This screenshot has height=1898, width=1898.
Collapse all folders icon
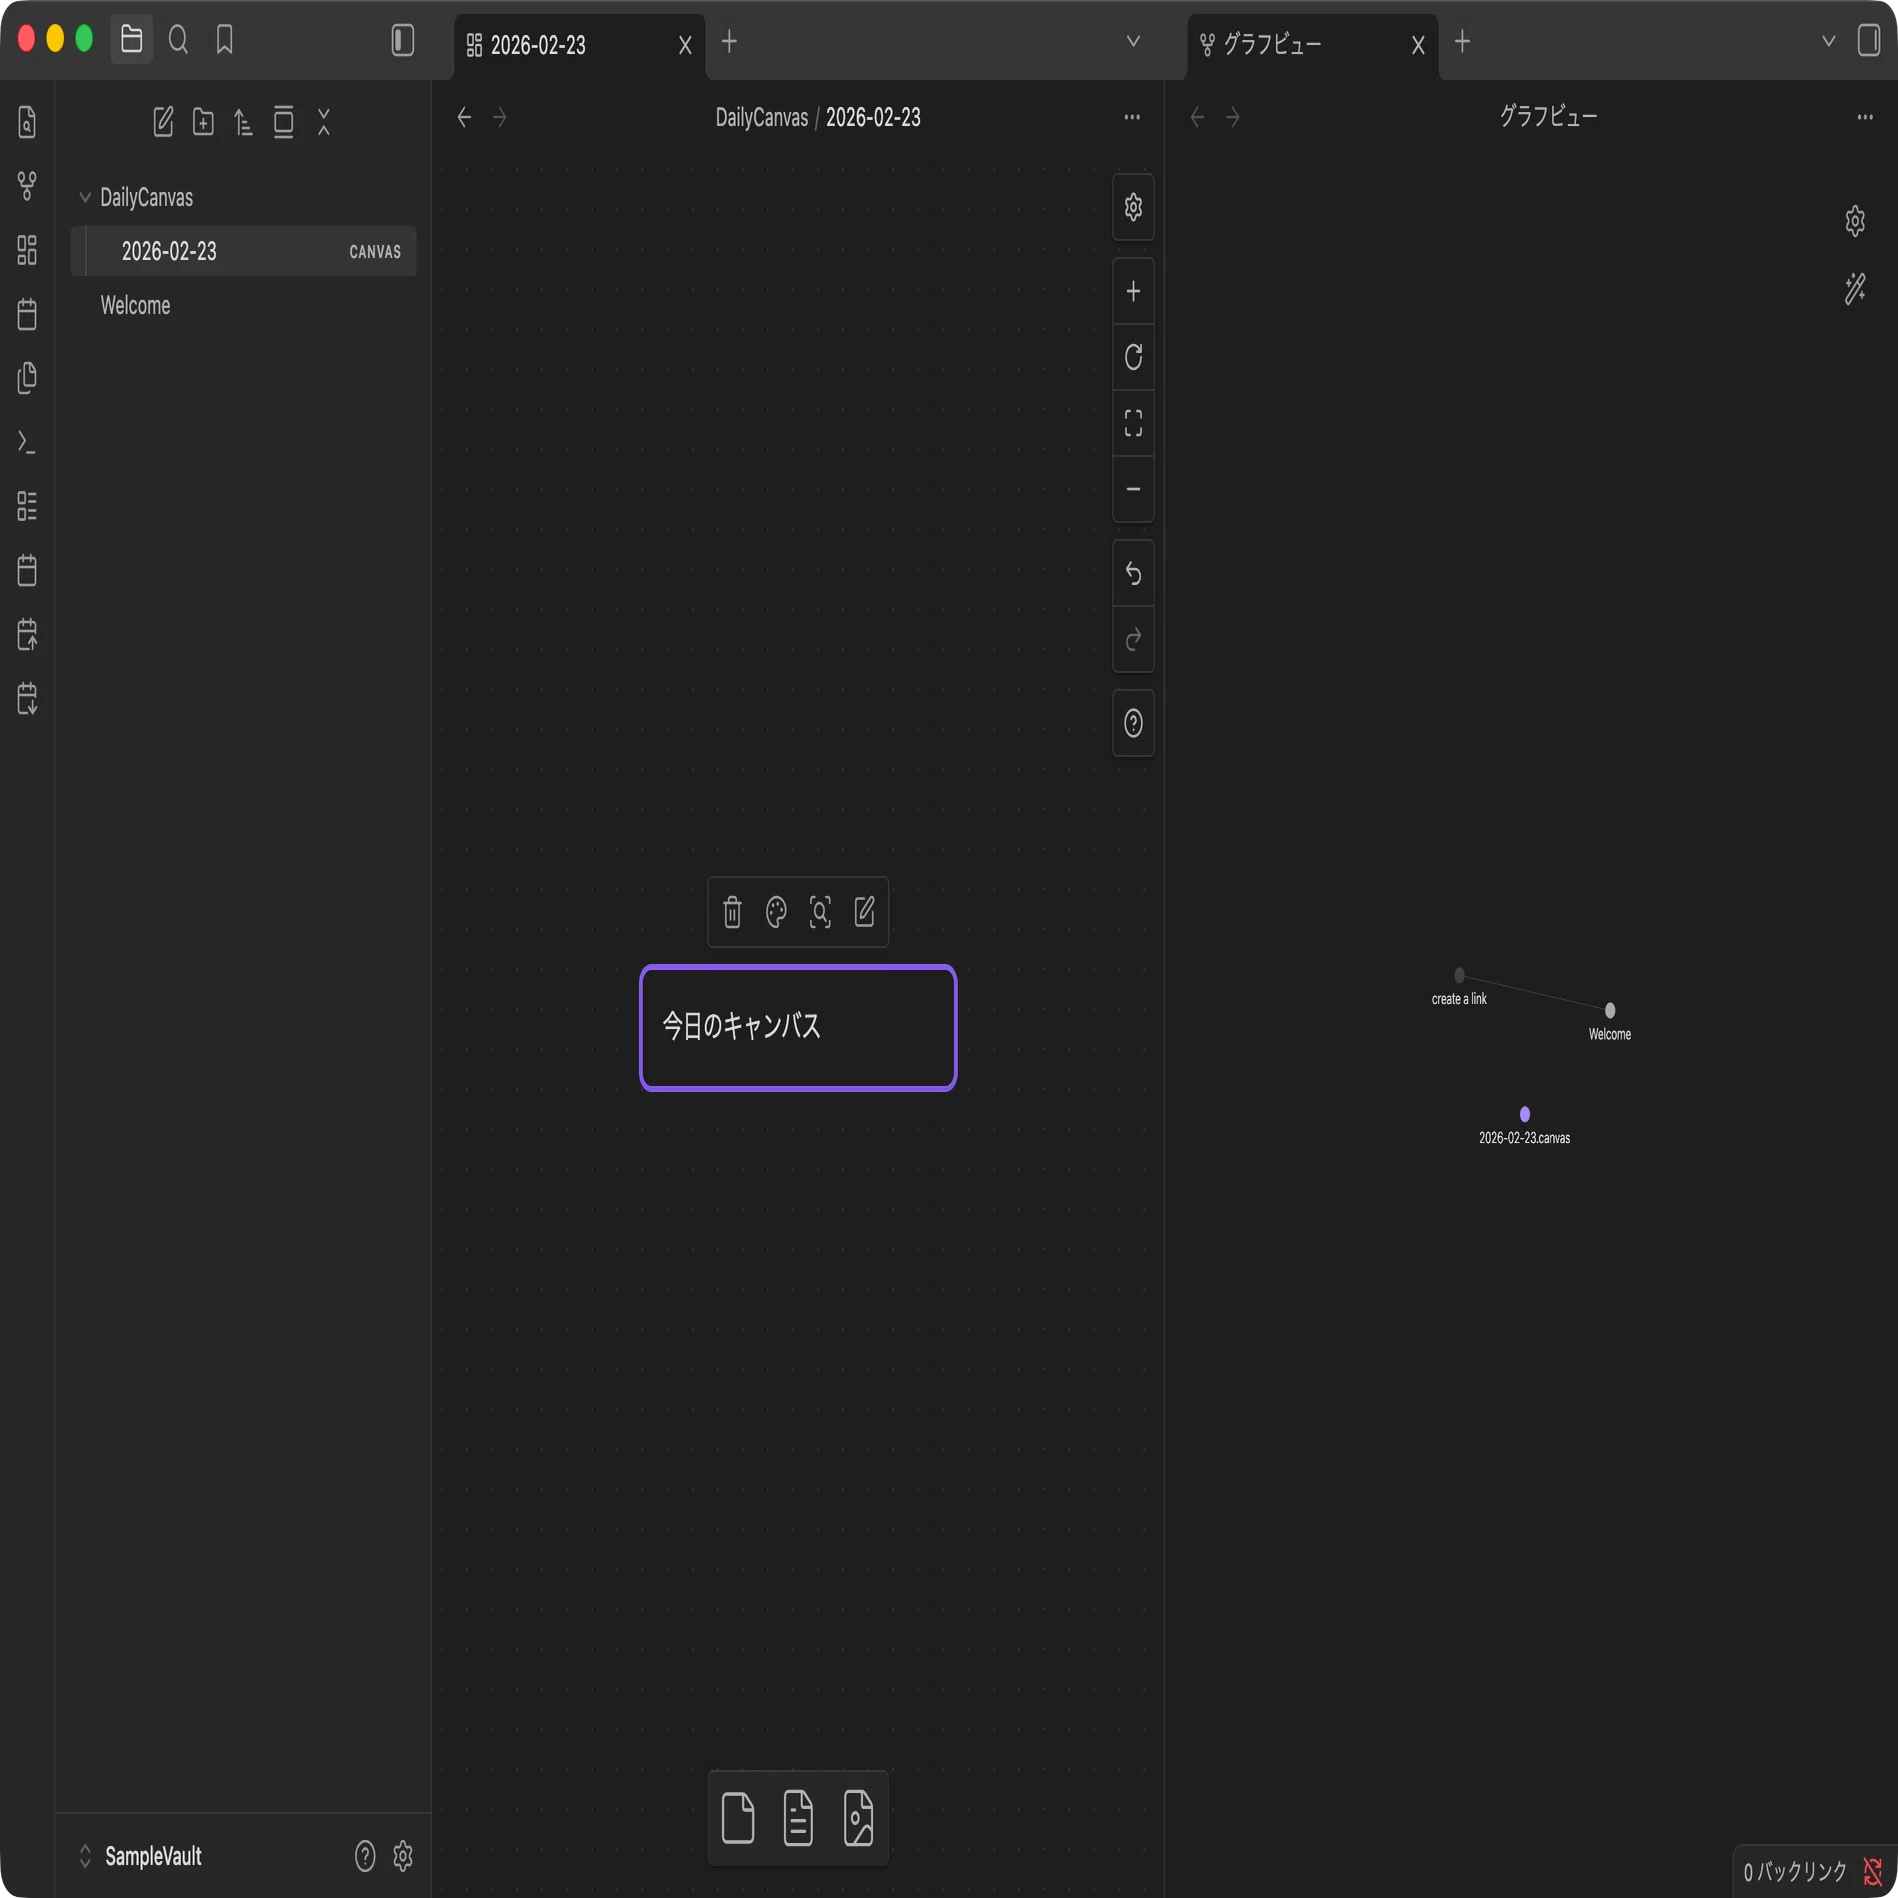click(324, 122)
